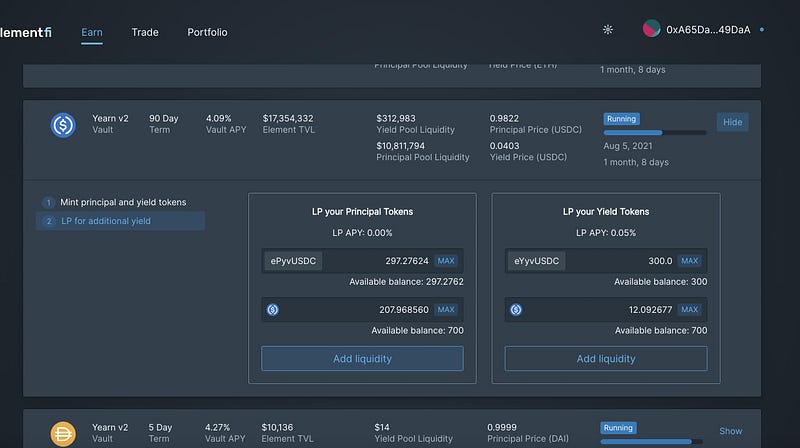The image size is (800, 448).
Task: Open wallet address 0xA65Da...49DaA
Action: pyautogui.click(x=708, y=30)
